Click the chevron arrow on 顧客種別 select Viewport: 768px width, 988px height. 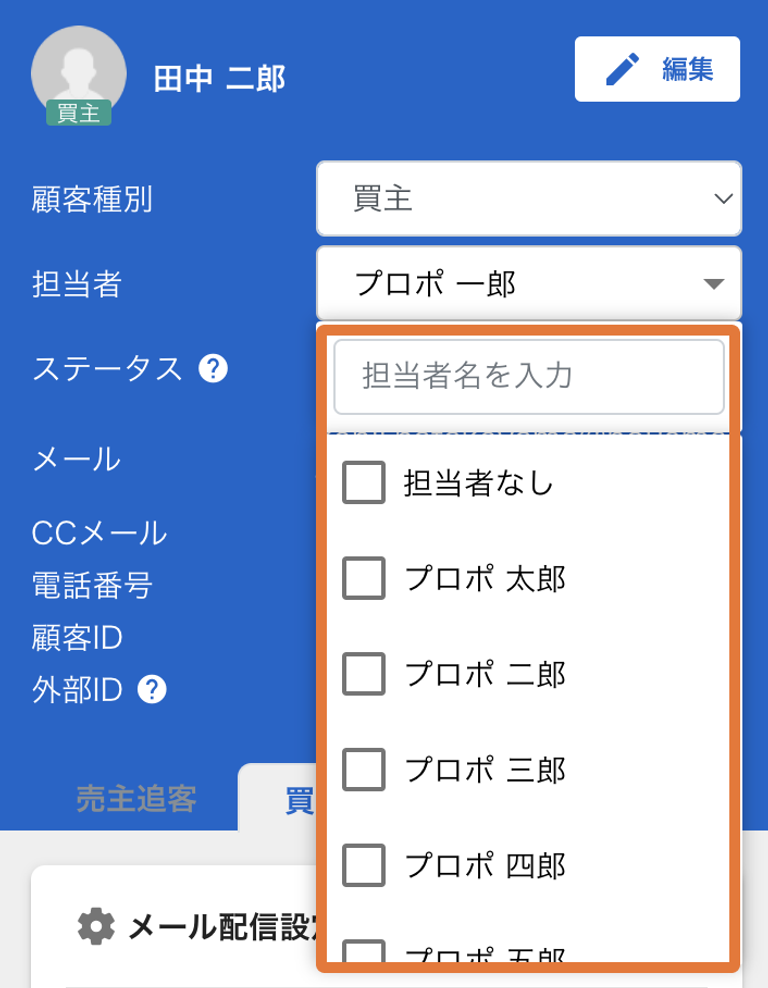pyautogui.click(x=723, y=199)
